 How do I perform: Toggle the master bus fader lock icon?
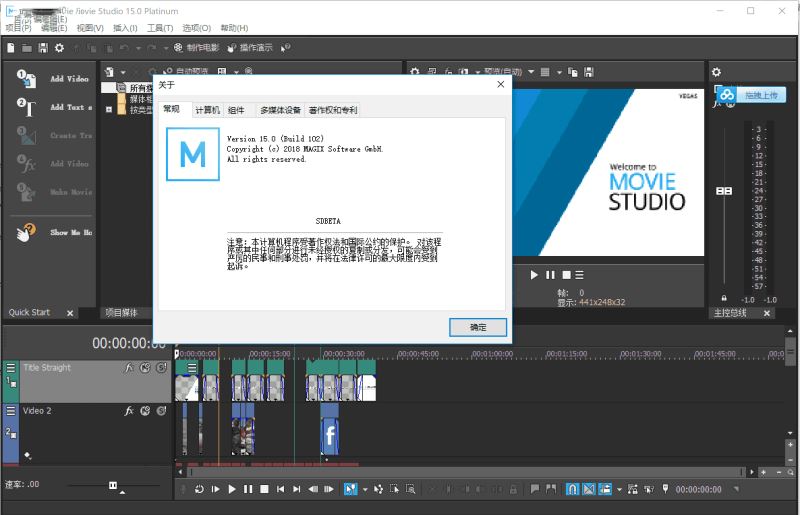click(724, 298)
